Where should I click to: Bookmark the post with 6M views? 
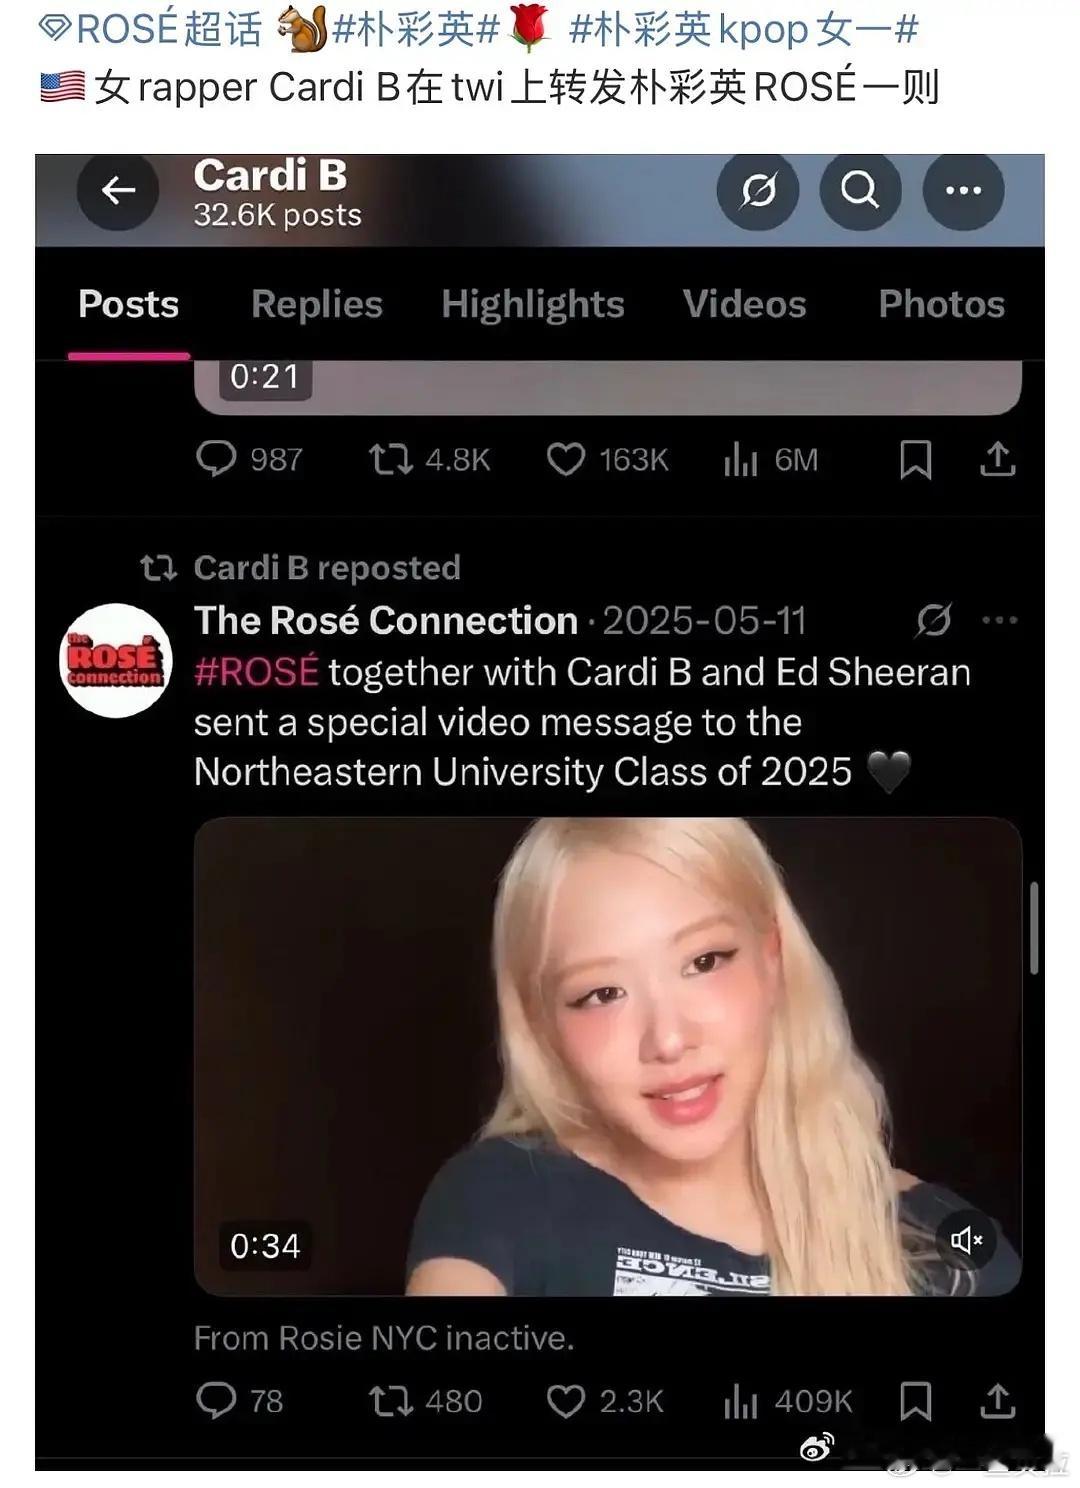click(x=916, y=459)
